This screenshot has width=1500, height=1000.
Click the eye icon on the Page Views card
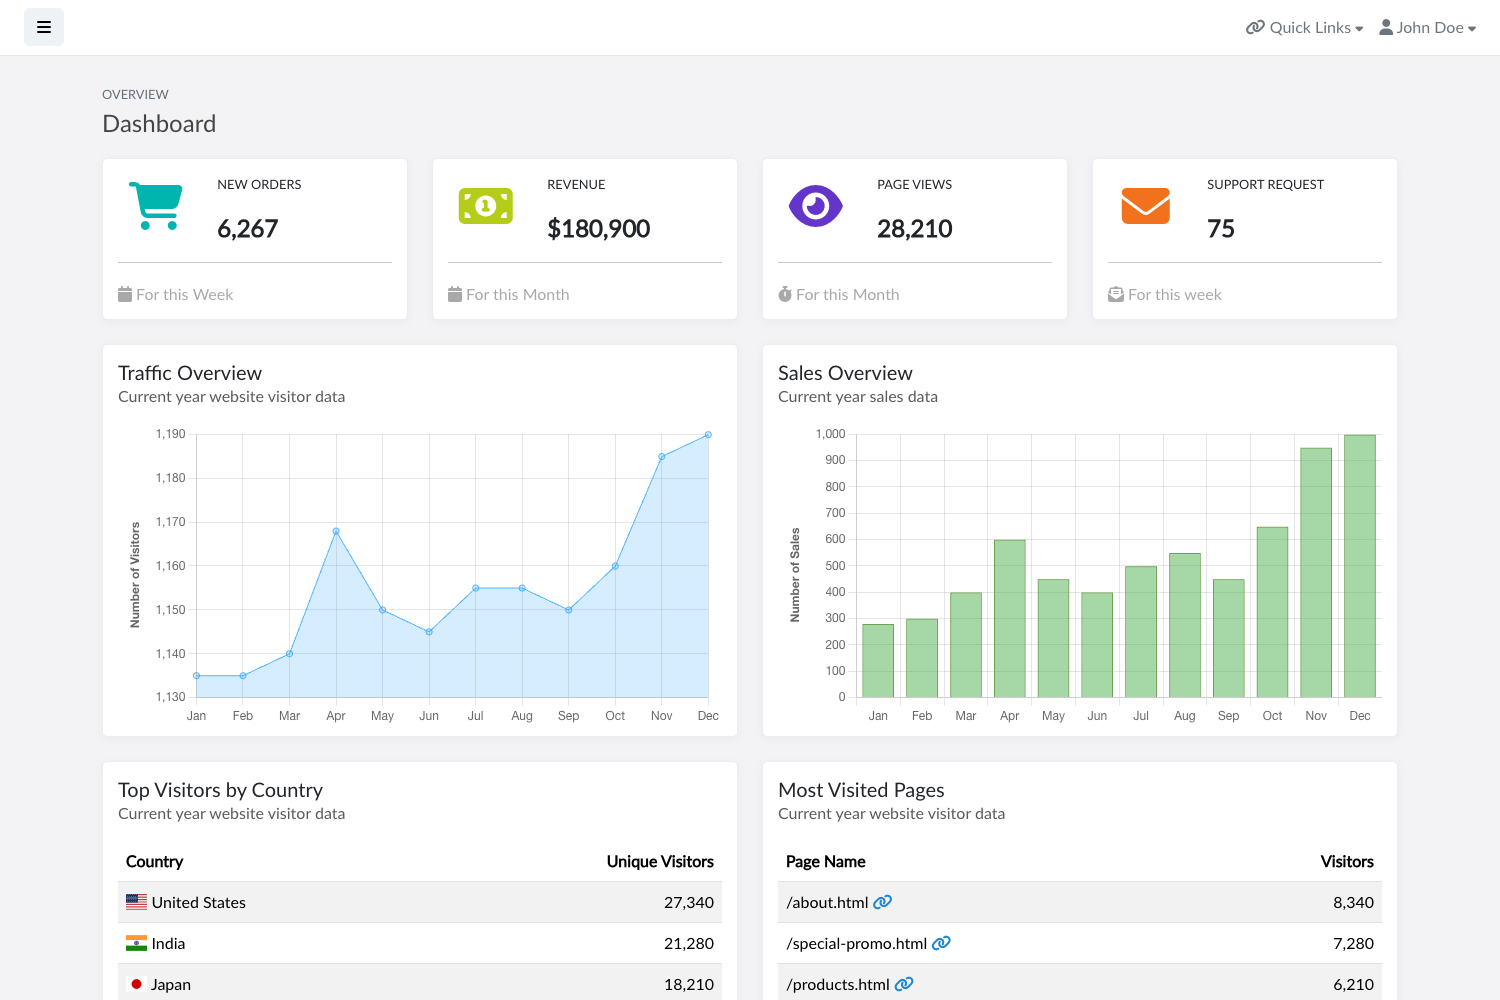coord(815,205)
